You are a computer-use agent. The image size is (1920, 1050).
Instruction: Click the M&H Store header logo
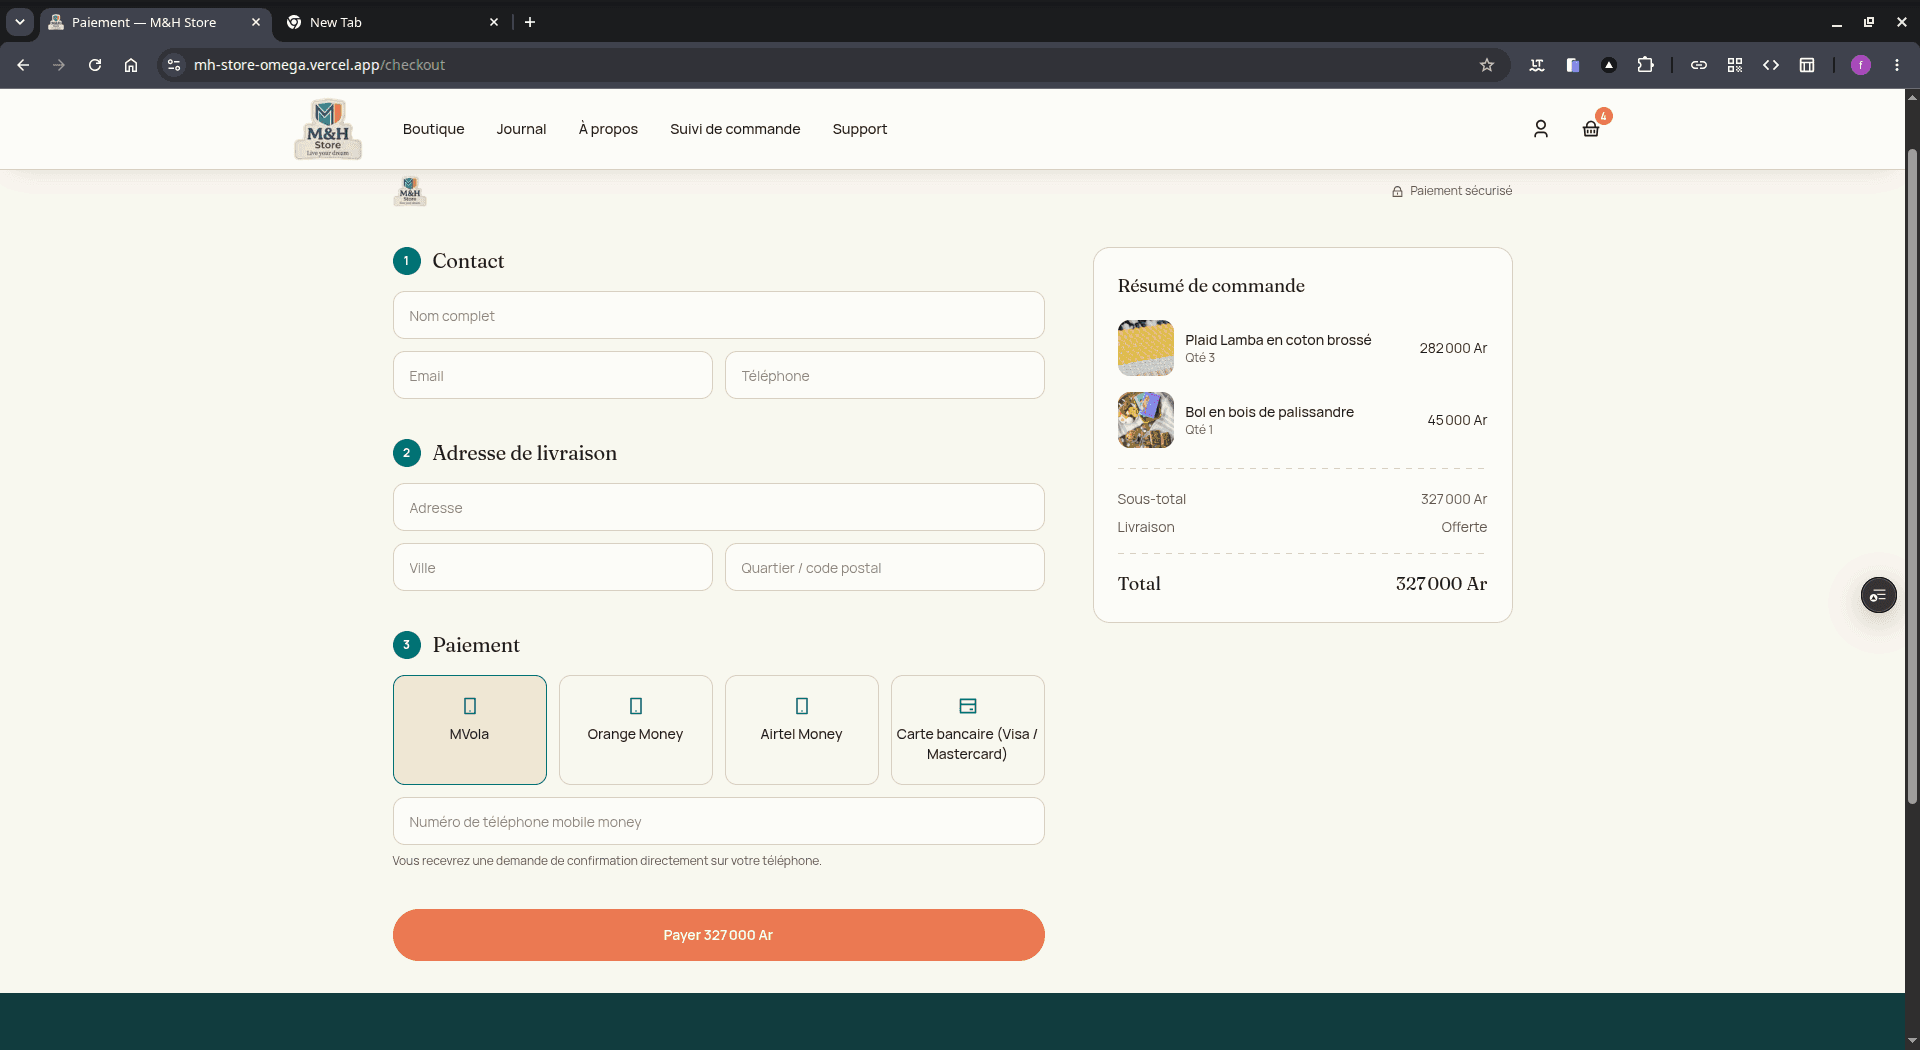(x=328, y=129)
